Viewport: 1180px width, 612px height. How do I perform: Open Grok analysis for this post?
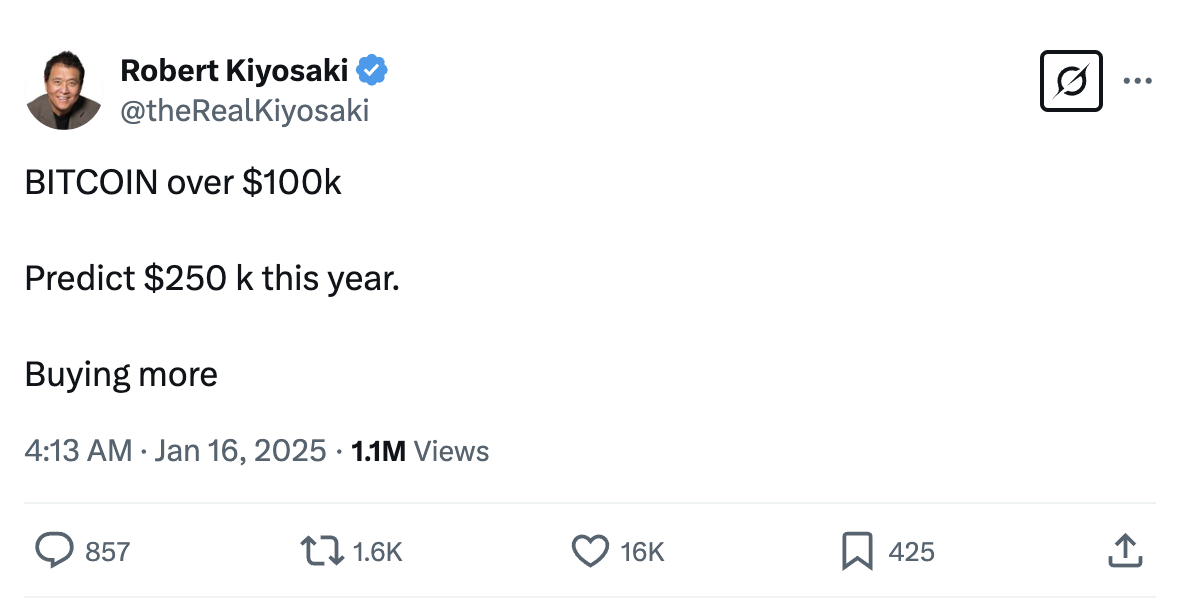coord(1071,80)
